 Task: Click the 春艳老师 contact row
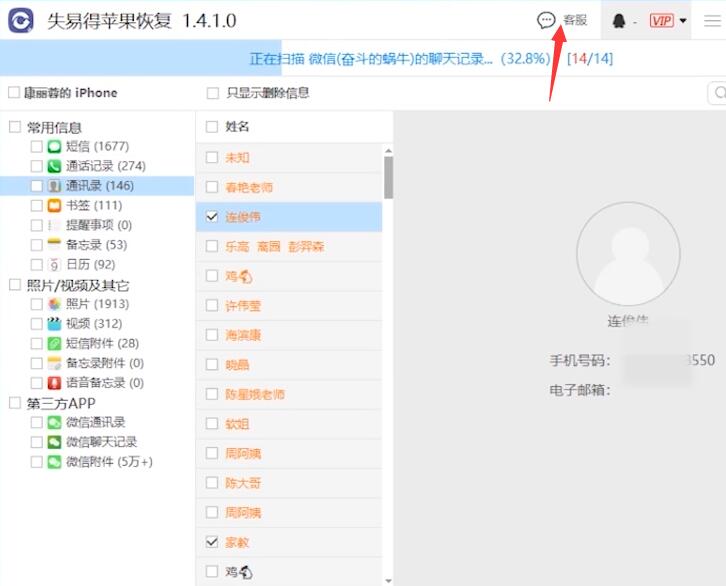tap(289, 187)
